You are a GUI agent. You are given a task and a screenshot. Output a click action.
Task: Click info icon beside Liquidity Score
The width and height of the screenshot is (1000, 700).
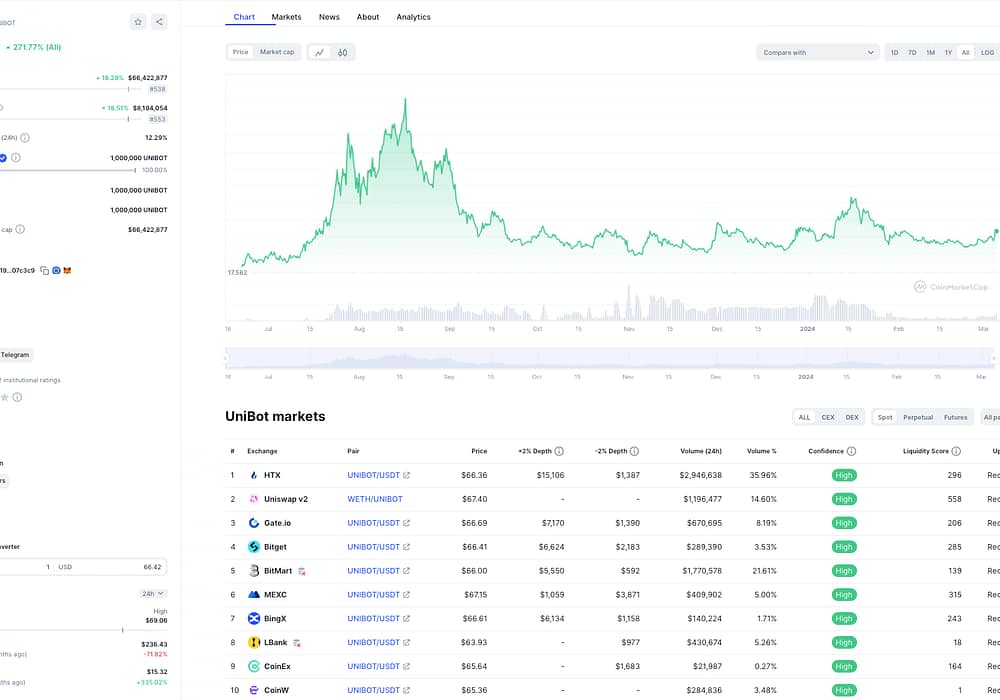[956, 451]
